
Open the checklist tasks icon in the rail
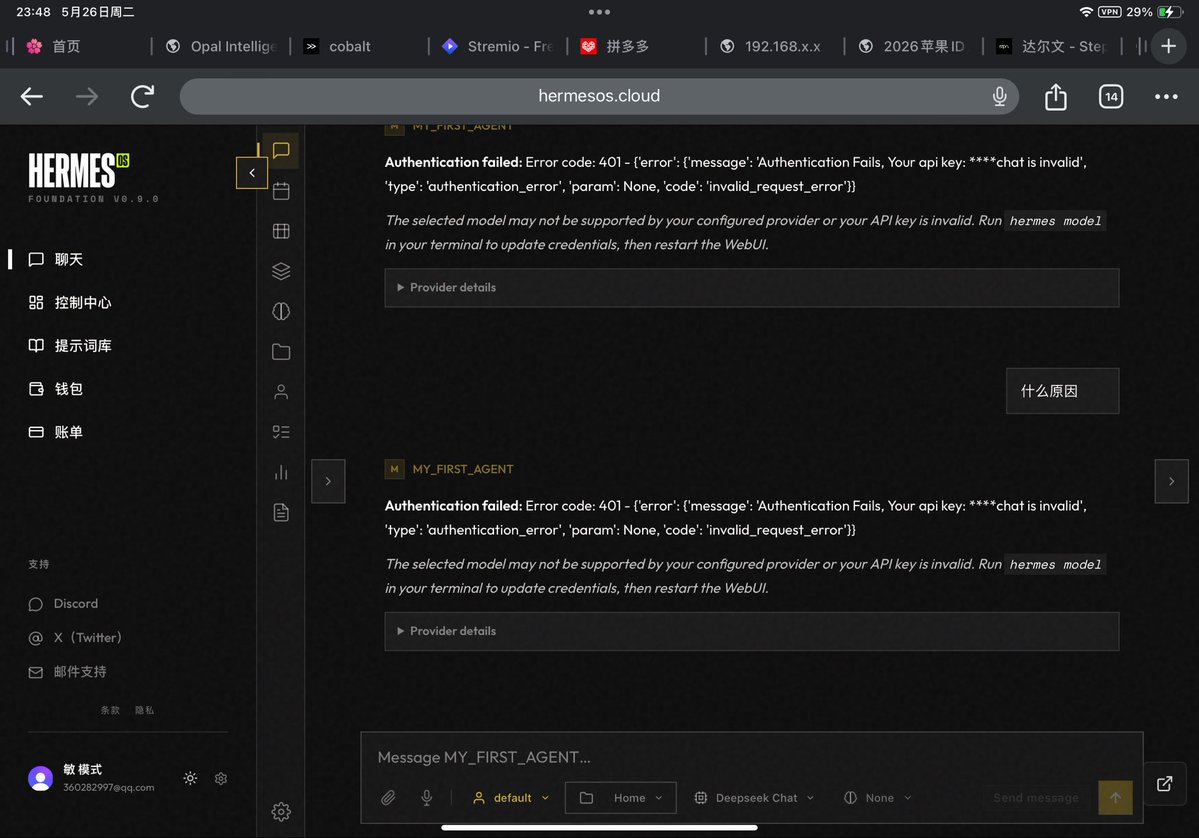281,432
